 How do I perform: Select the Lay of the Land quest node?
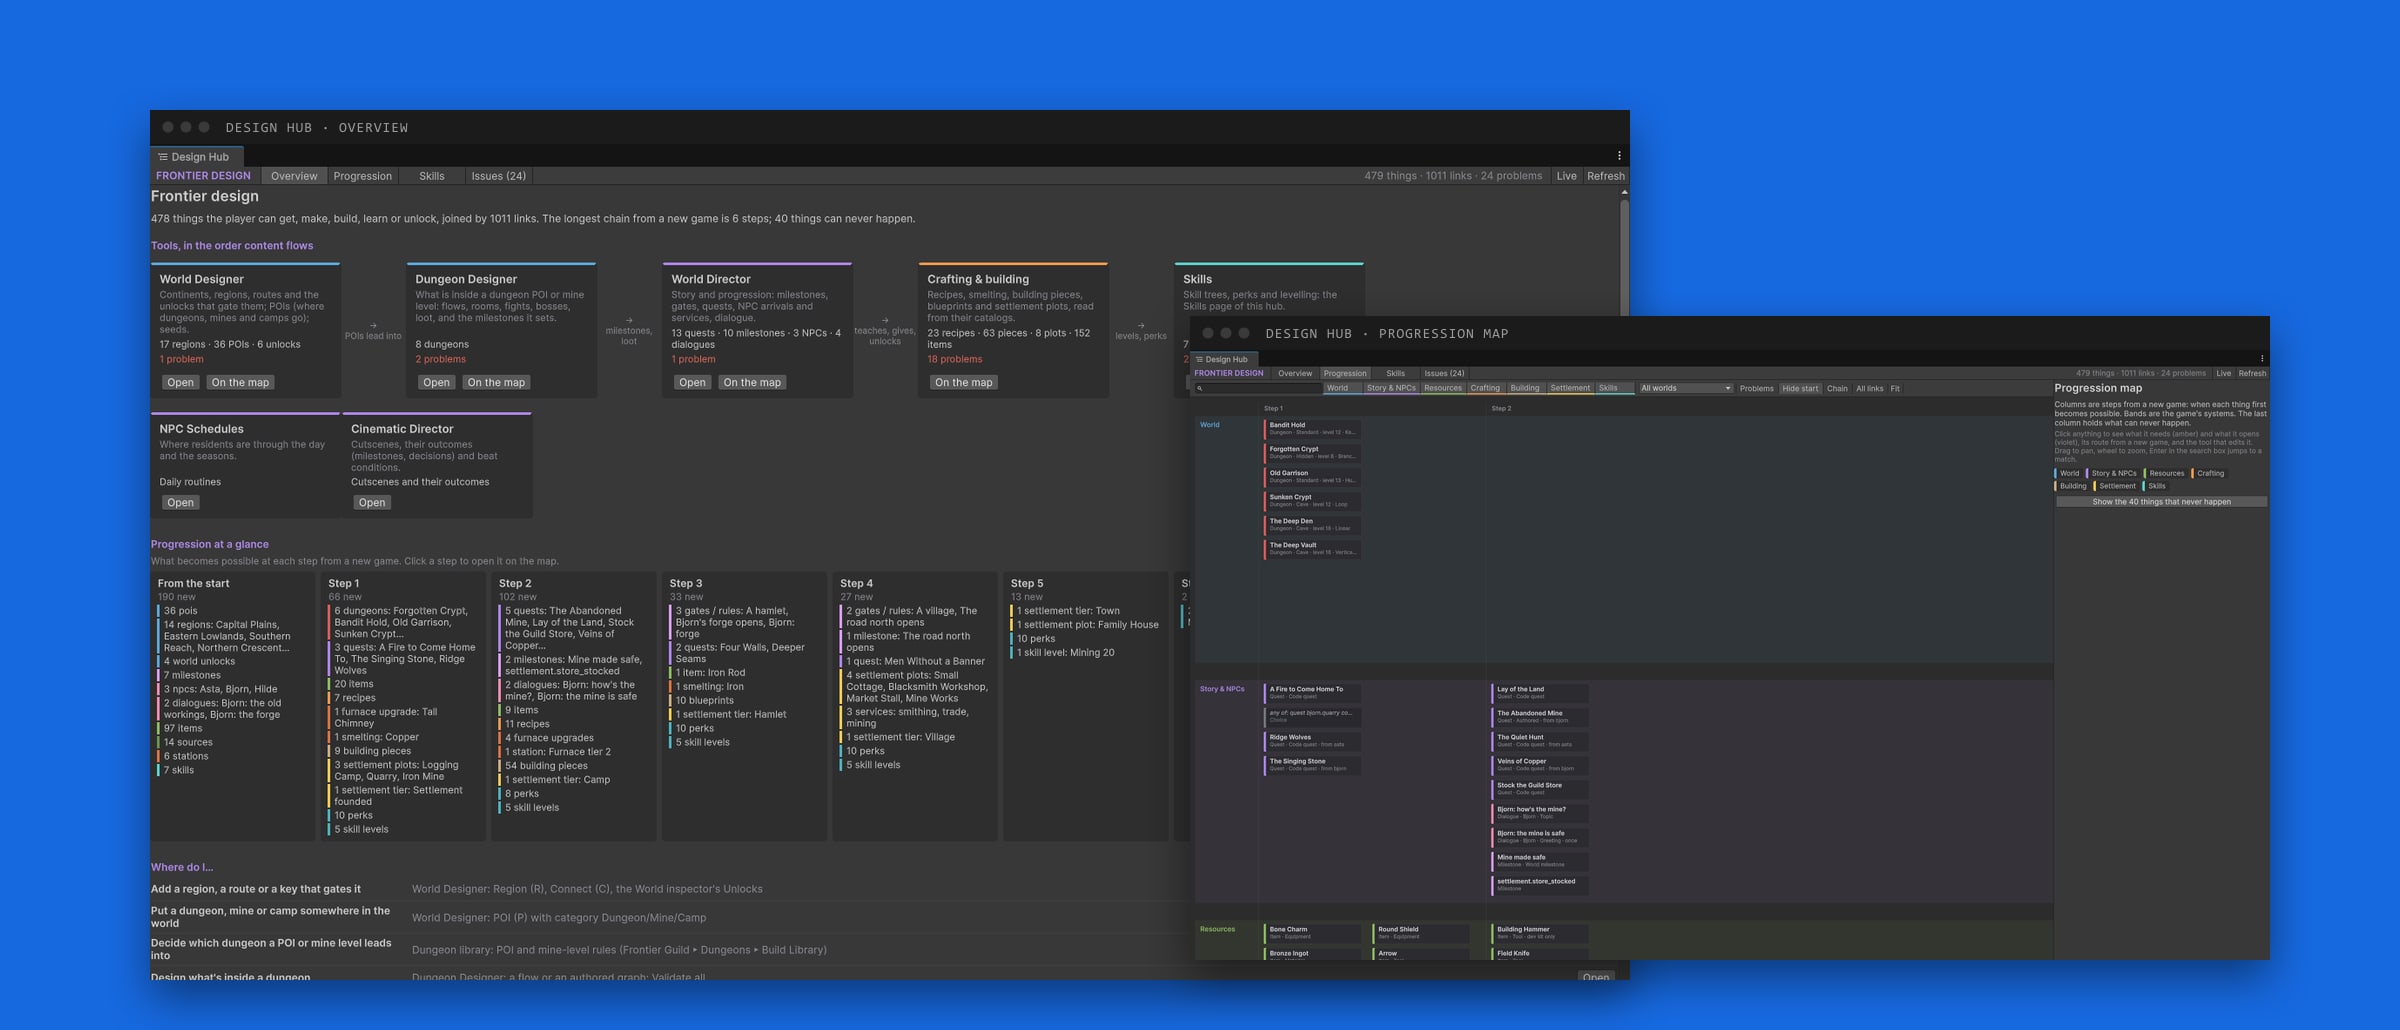1539,693
